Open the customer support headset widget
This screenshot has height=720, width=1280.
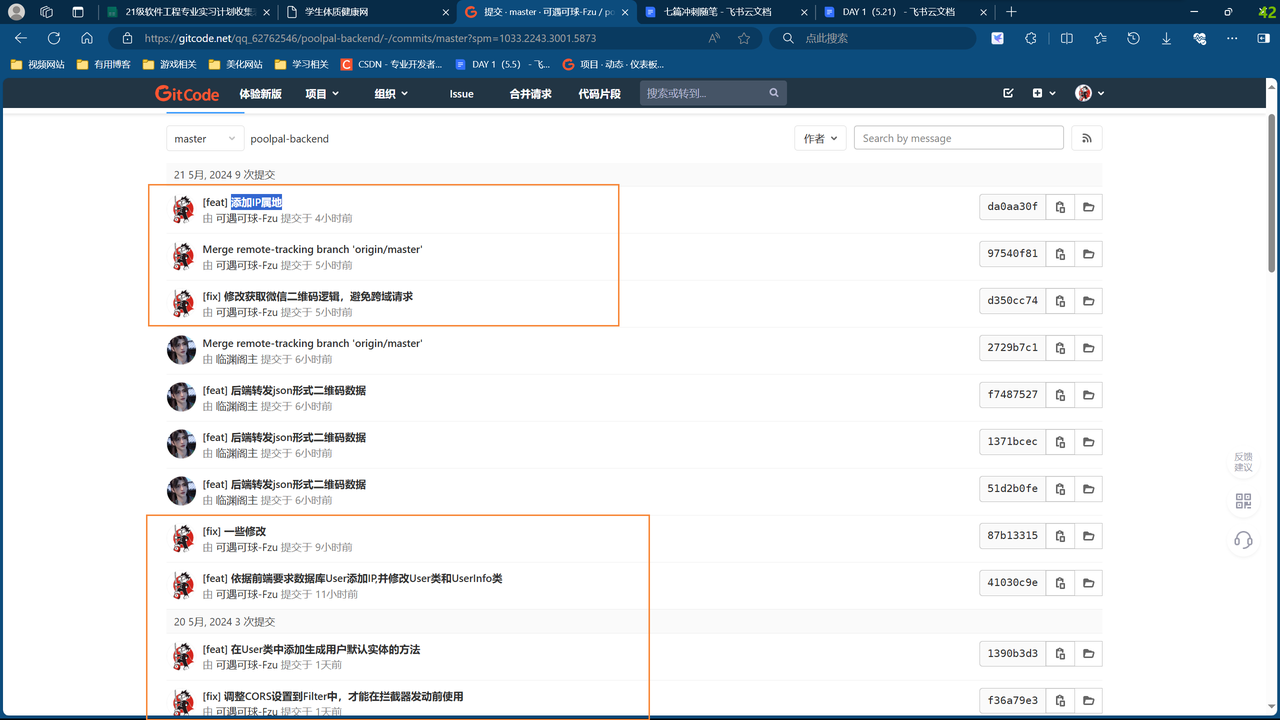tap(1243, 541)
